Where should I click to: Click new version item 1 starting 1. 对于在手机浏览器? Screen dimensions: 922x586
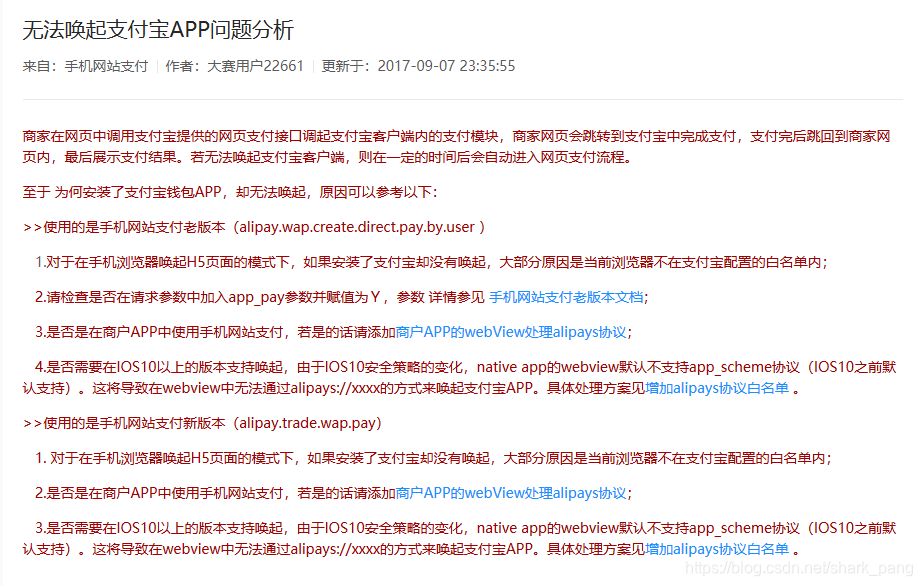click(433, 458)
